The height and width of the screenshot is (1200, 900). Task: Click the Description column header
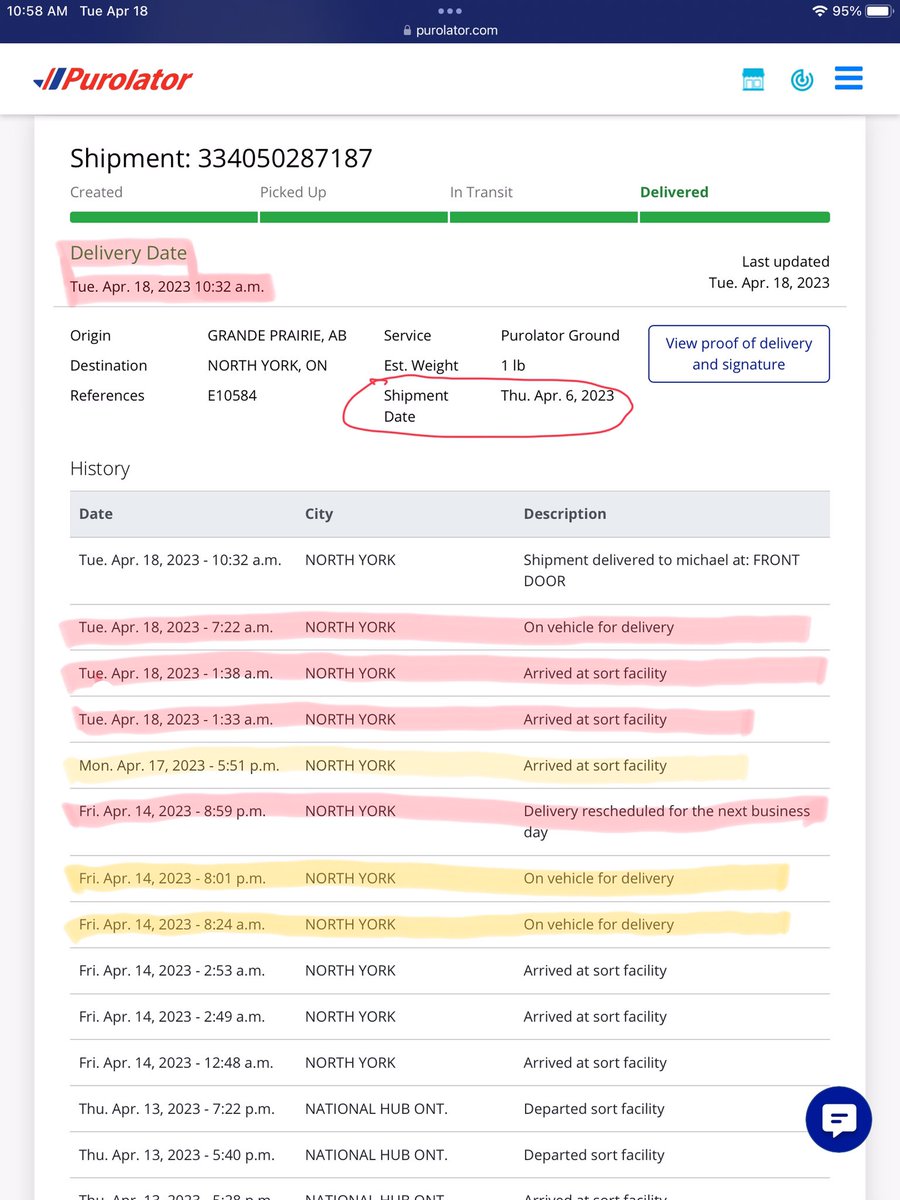(565, 514)
